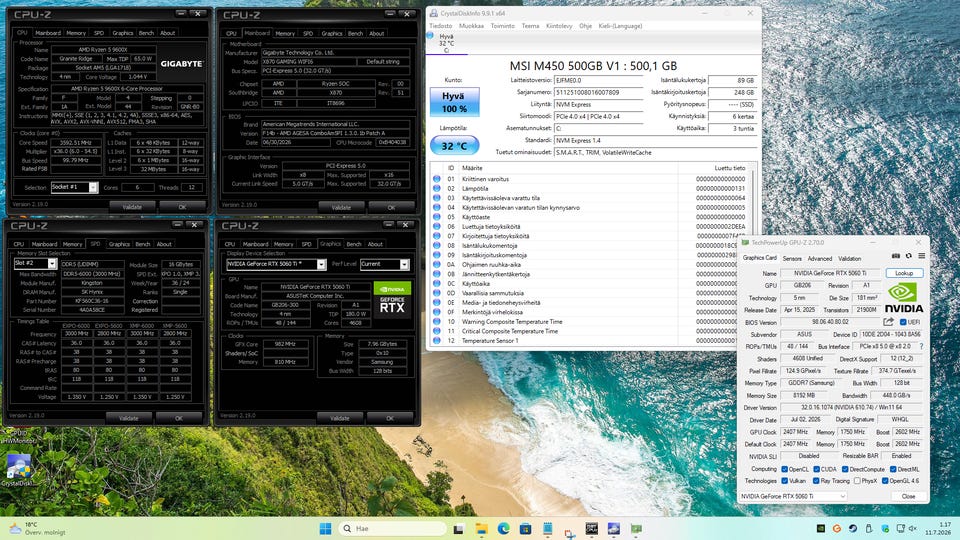Open the GPU-Z hamburger menu
960x540 pixels.
click(921, 256)
